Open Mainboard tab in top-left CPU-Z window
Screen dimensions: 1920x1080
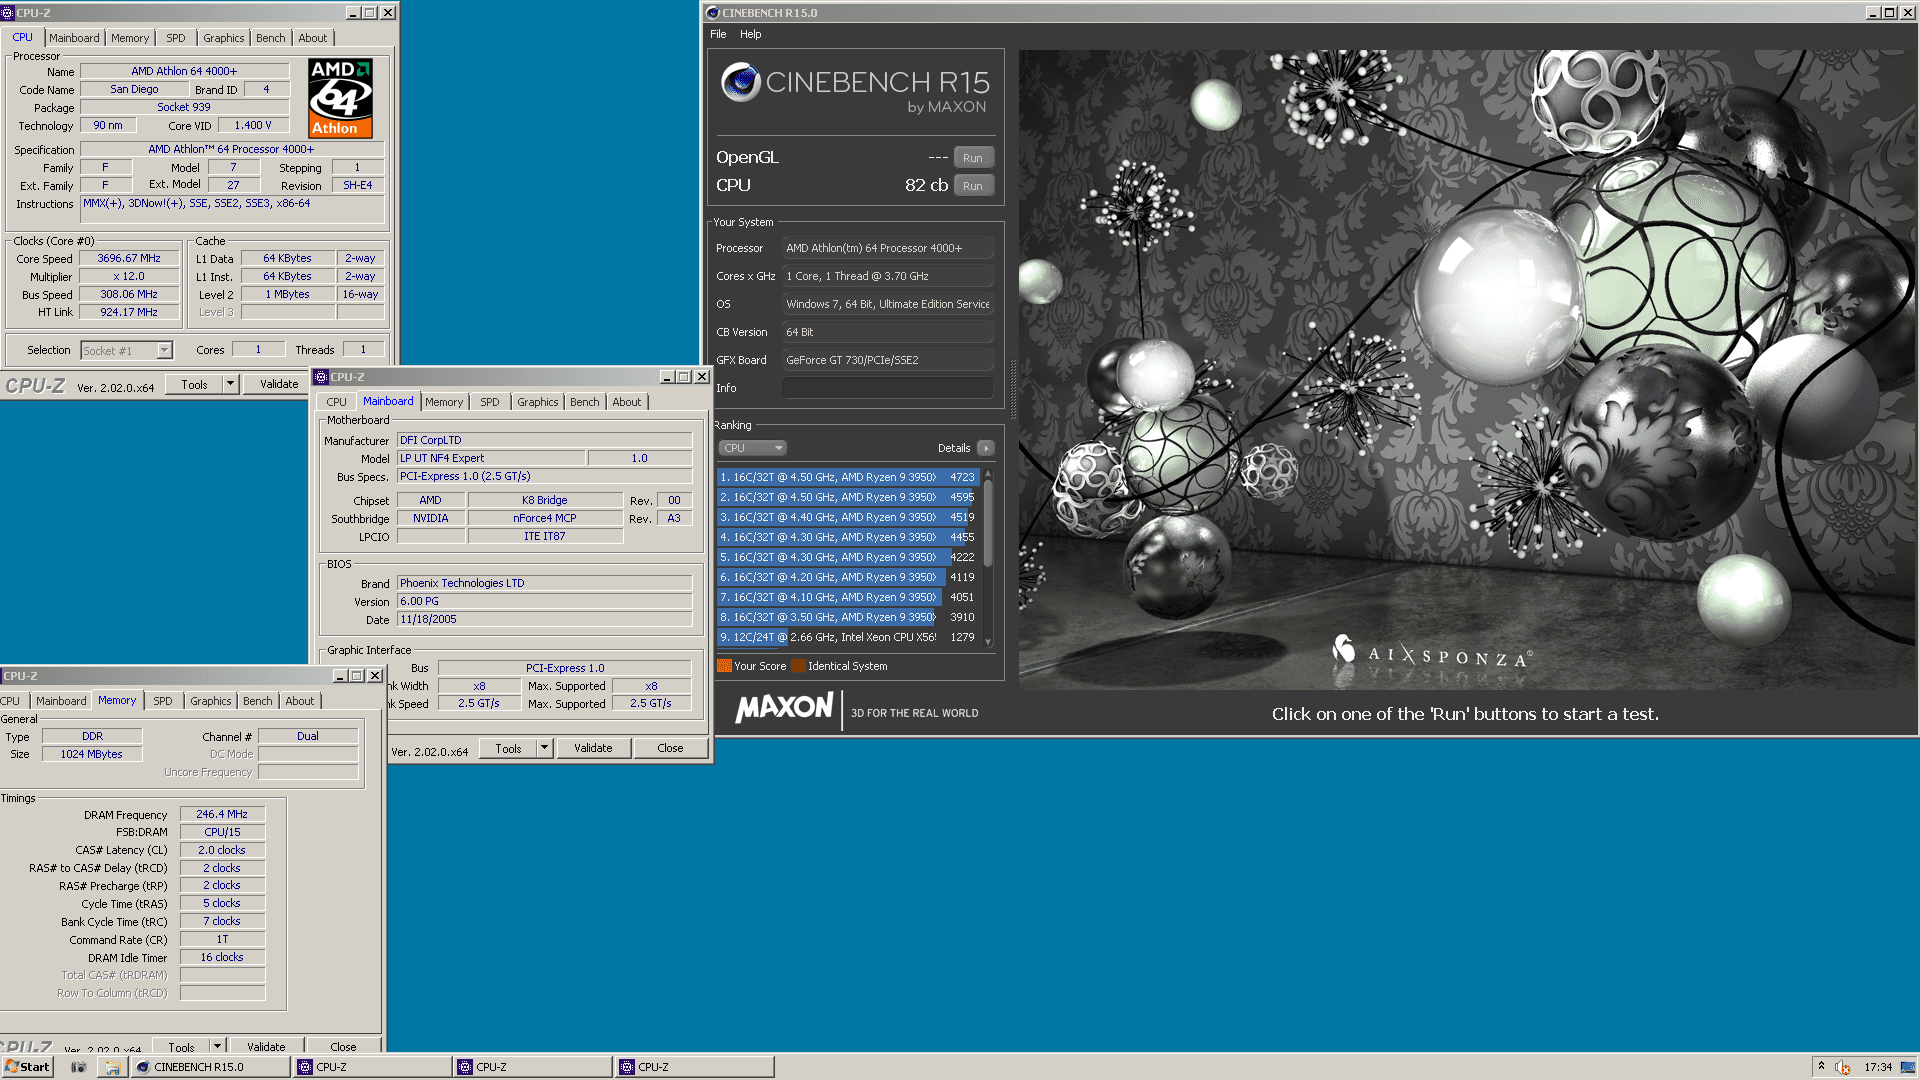point(74,38)
